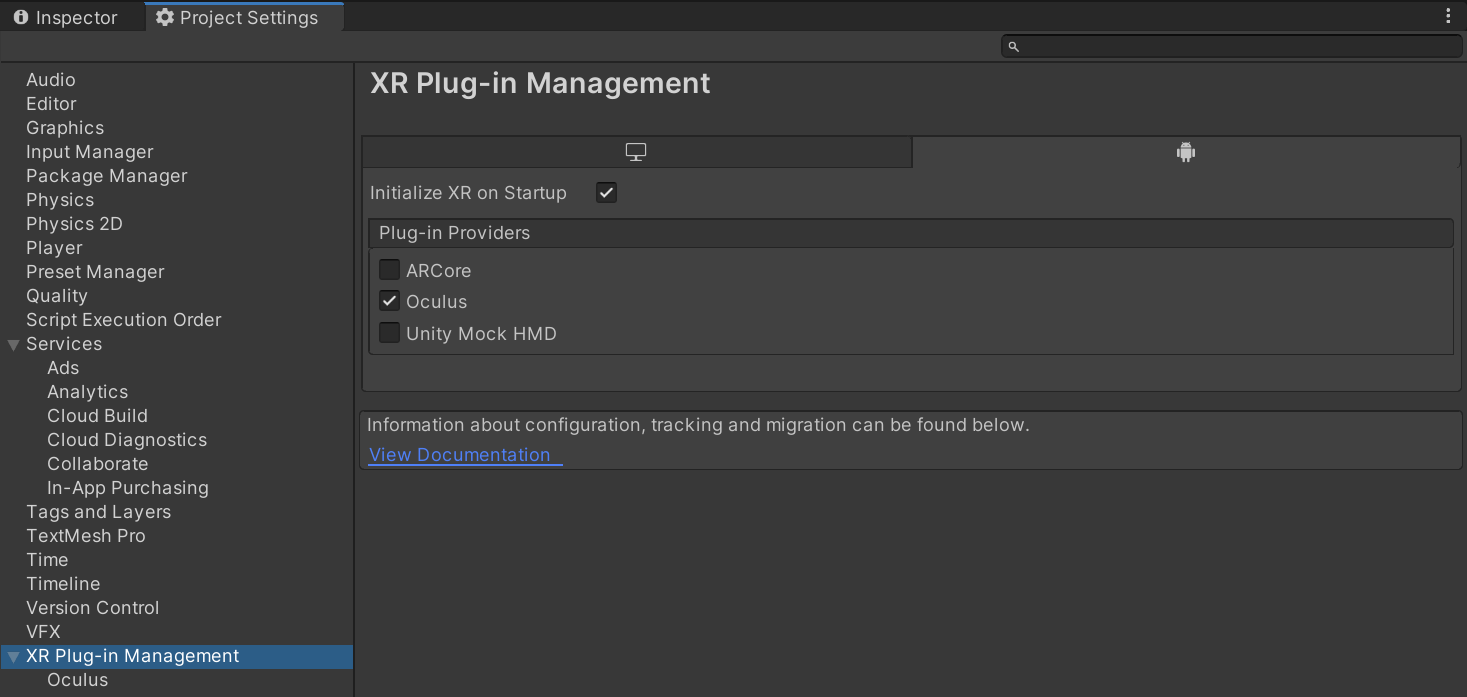Select the Android platform icon tab
This screenshot has width=1467, height=697.
[x=1186, y=152]
